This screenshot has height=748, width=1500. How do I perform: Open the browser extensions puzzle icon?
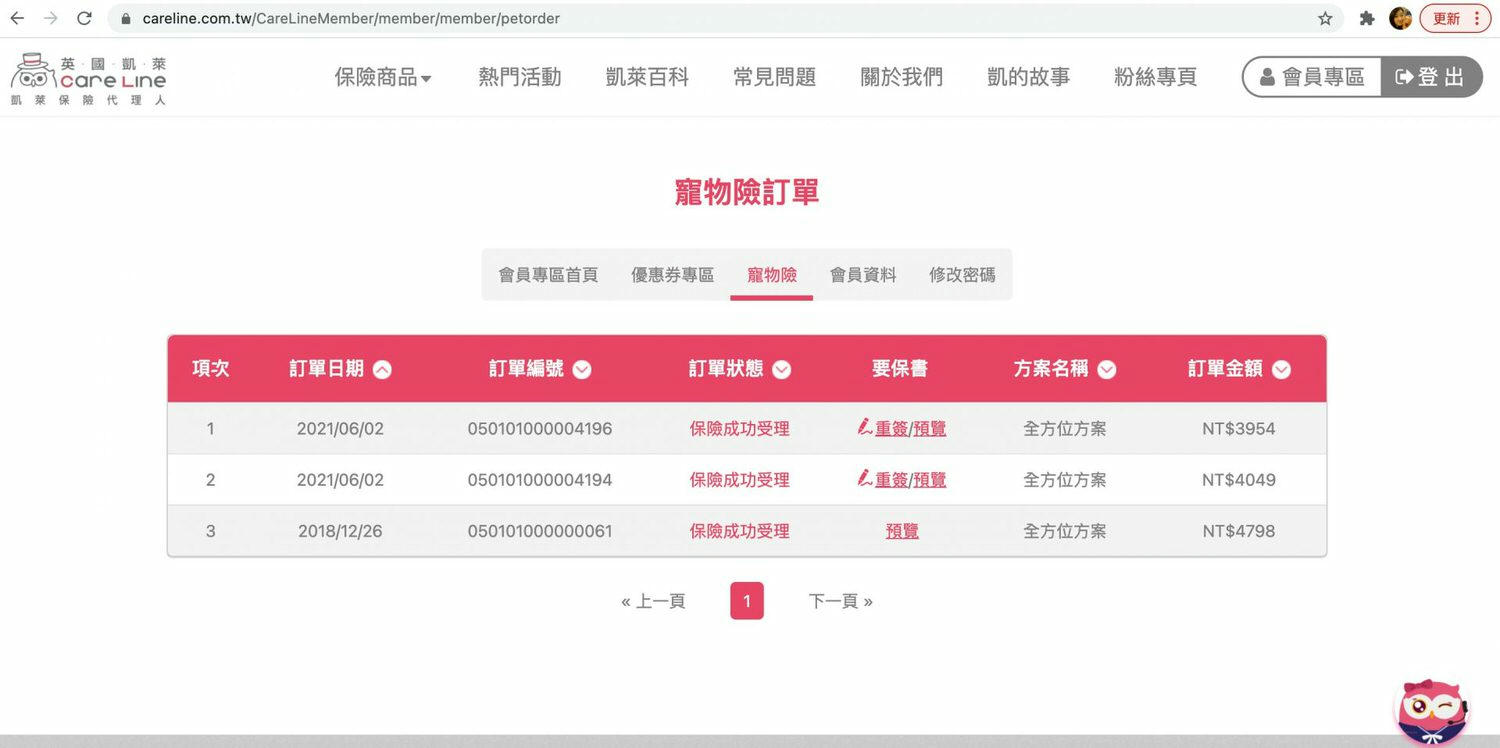[1366, 17]
